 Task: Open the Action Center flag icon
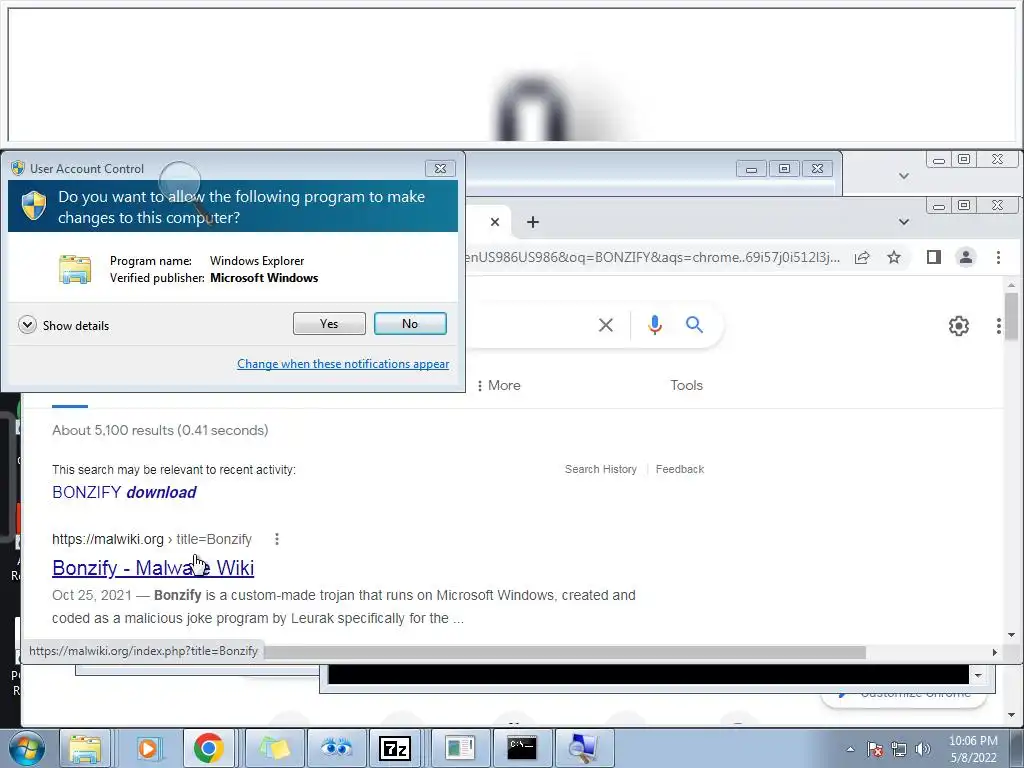pos(875,749)
